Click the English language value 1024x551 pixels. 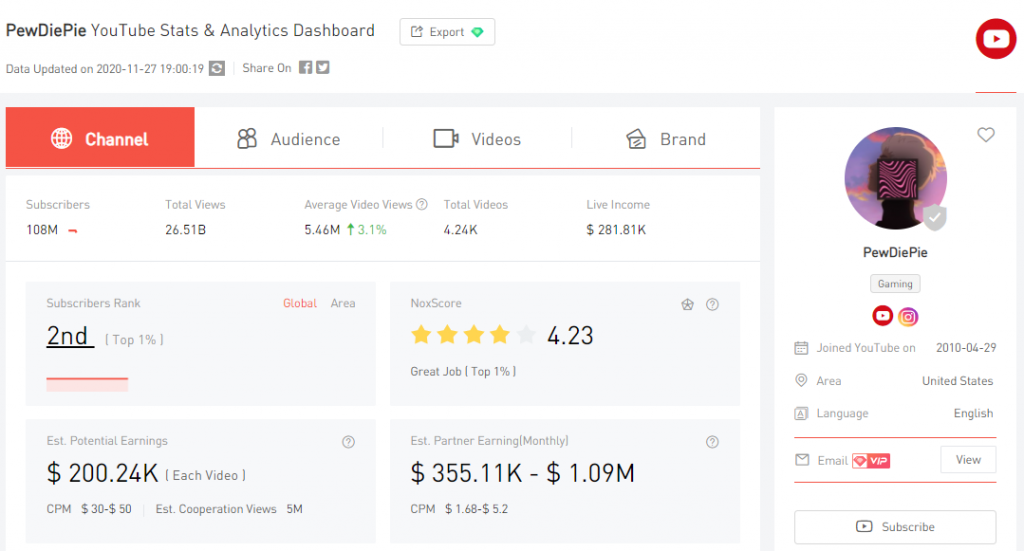coord(973,413)
